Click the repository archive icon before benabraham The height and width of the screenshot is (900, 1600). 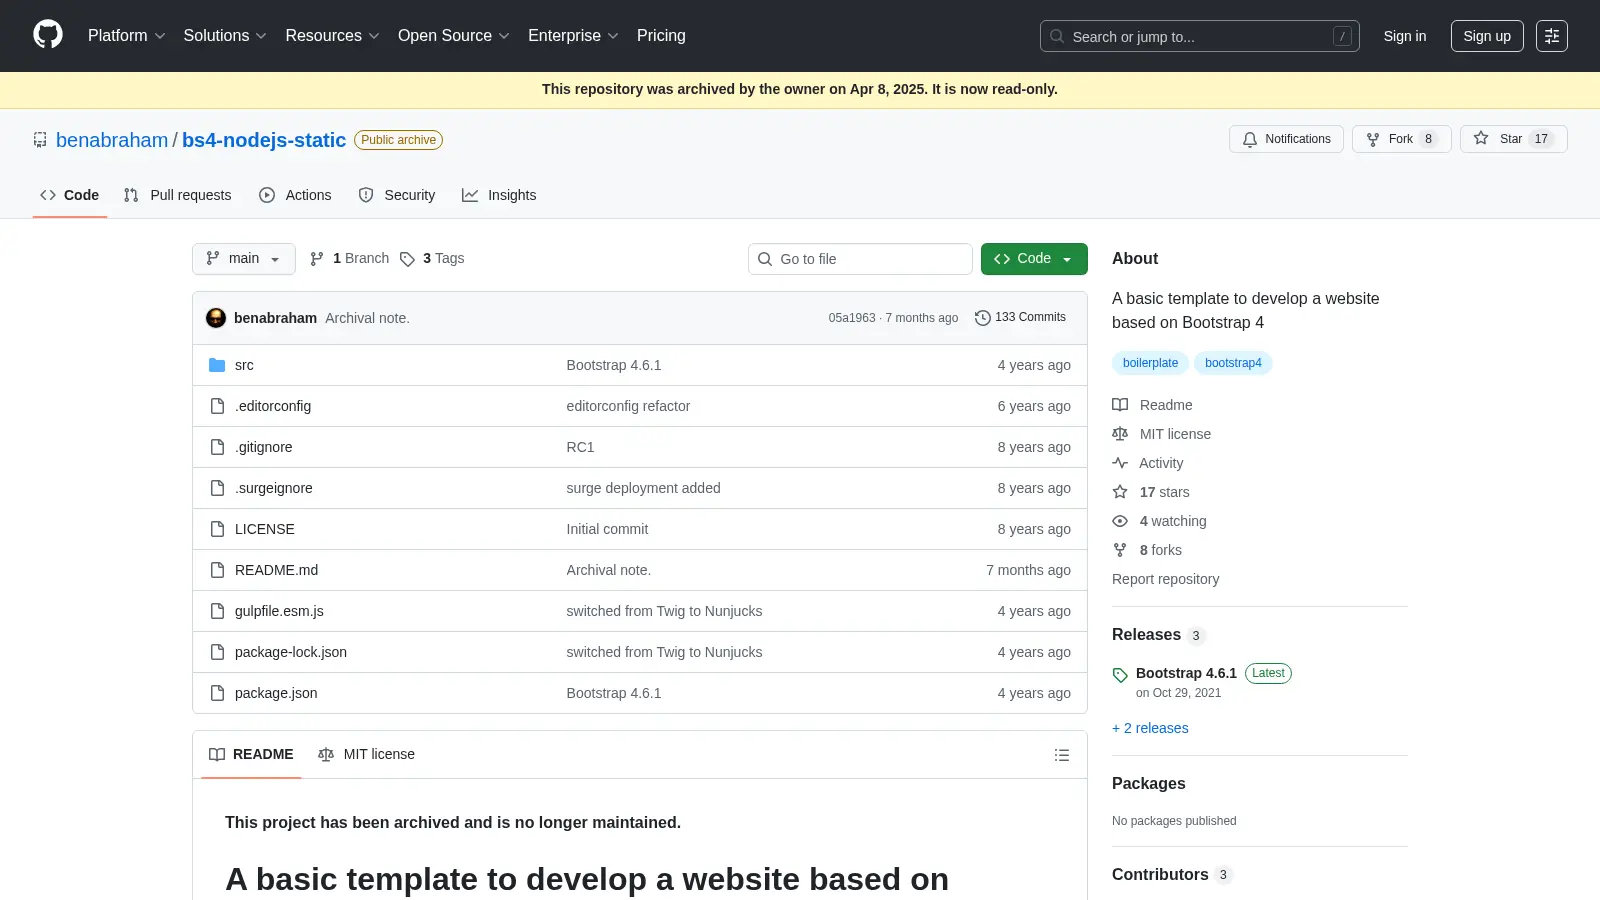40,140
